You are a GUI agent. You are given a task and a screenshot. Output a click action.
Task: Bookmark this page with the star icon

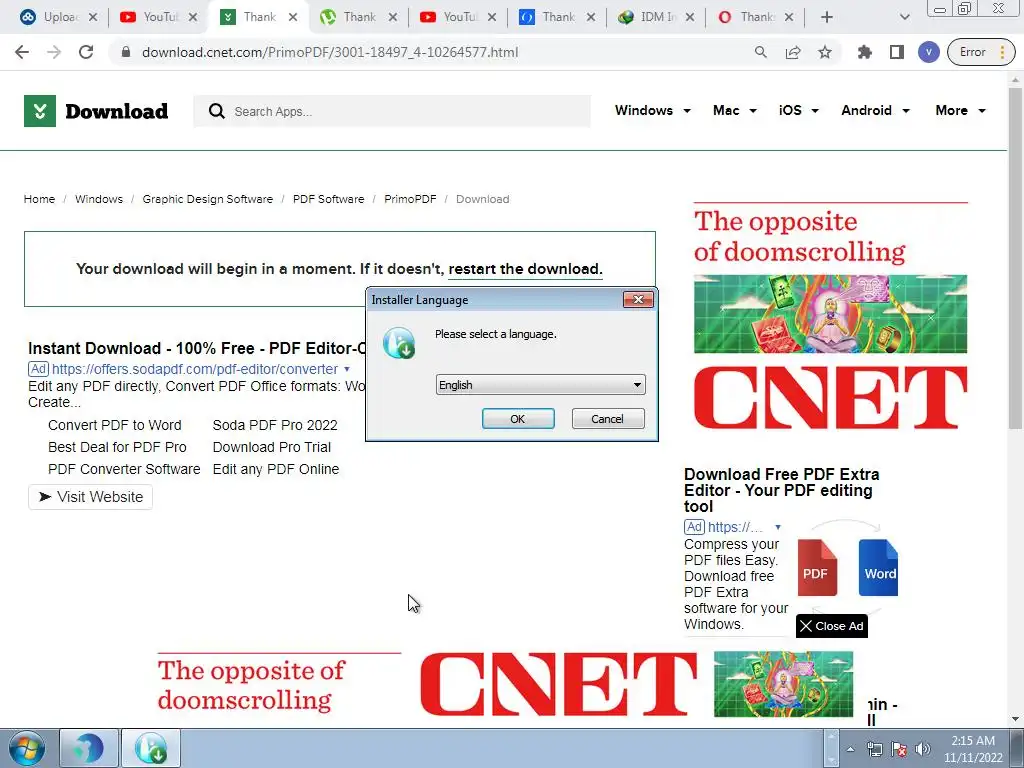coord(825,52)
